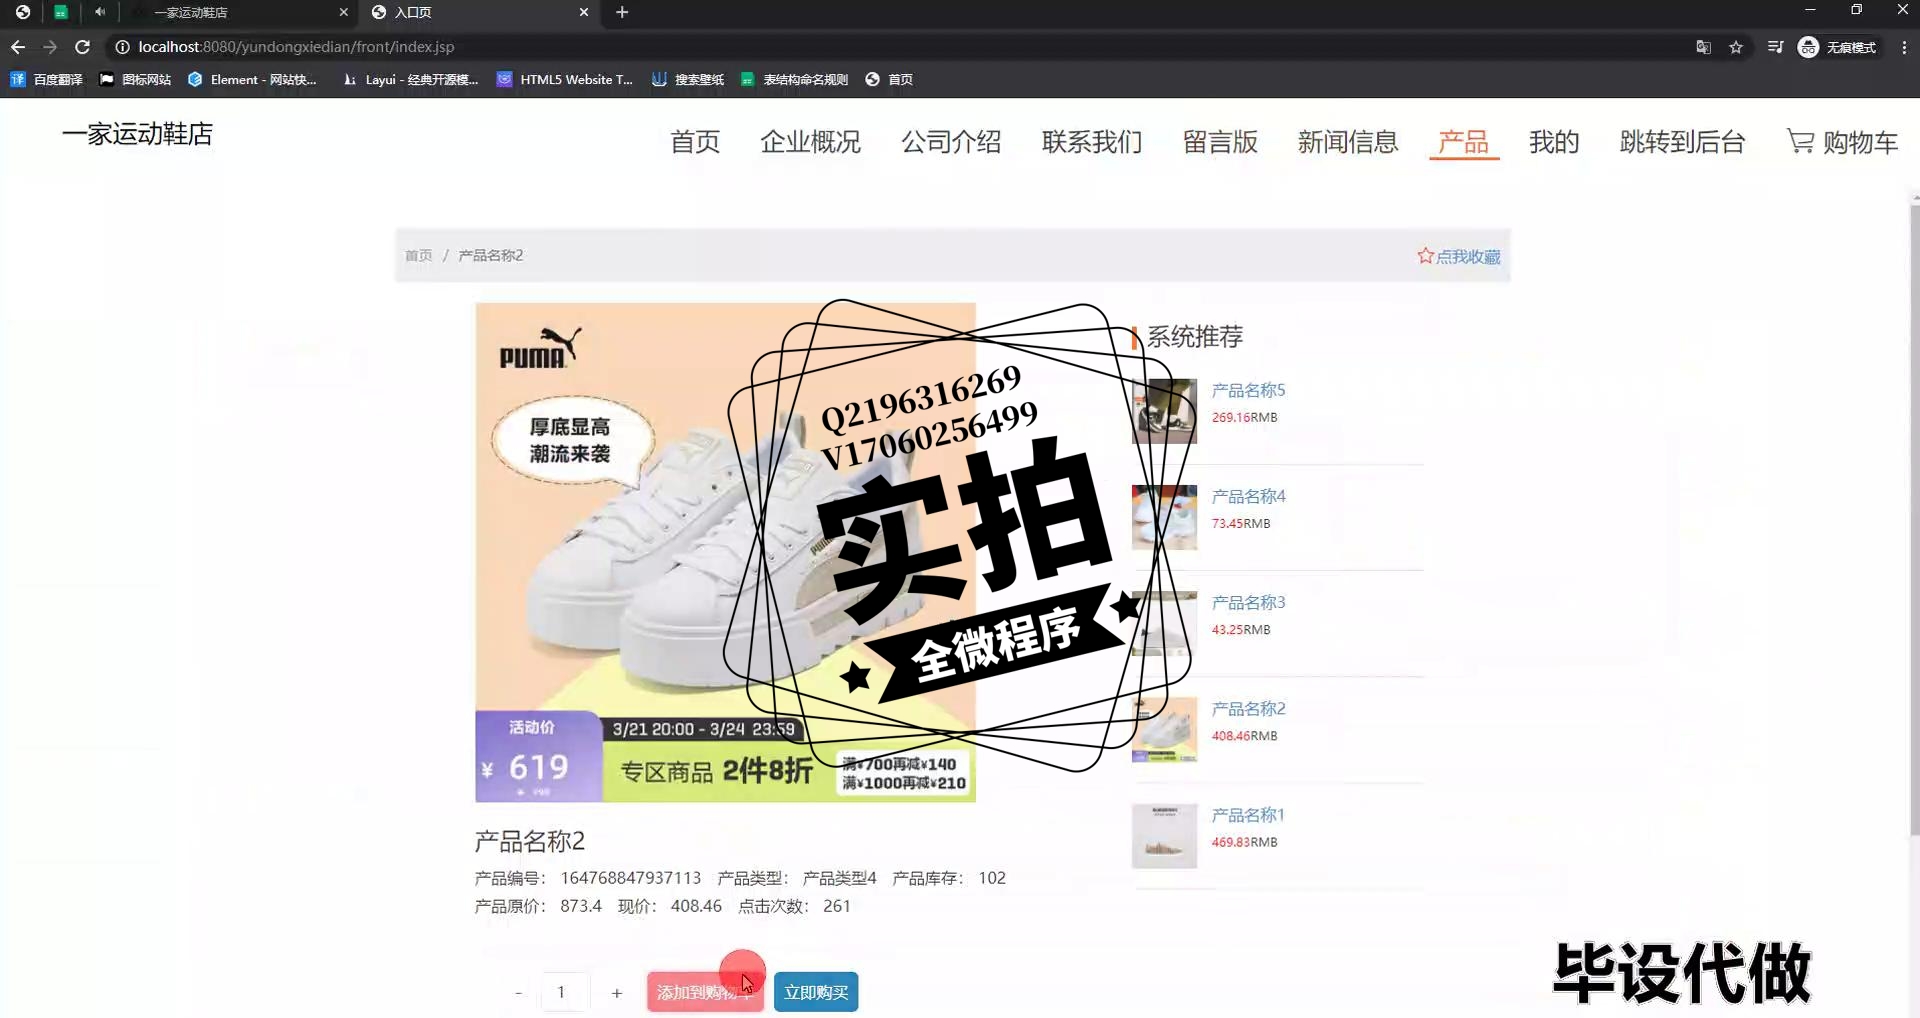The width and height of the screenshot is (1920, 1018).
Task: Reload the page with the refresh icon
Action: click(x=82, y=47)
